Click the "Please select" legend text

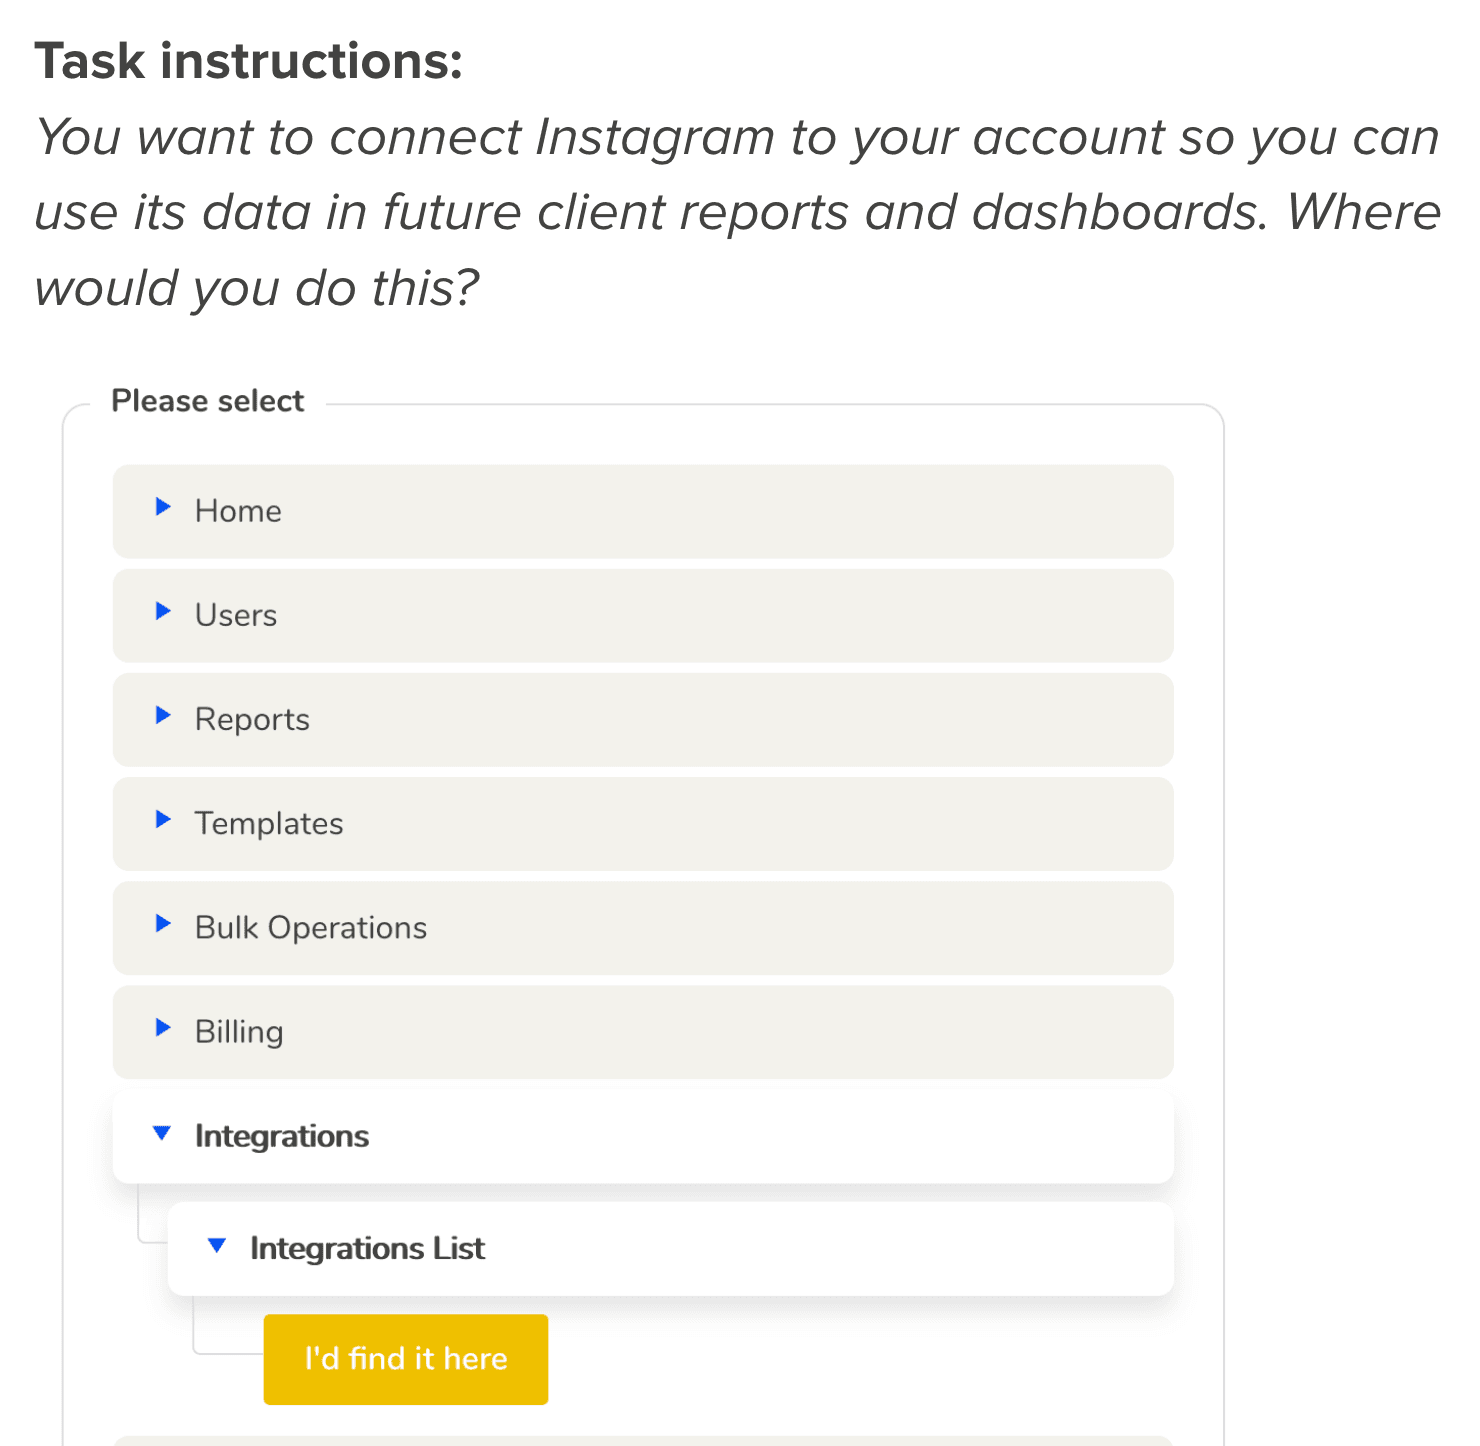208,401
